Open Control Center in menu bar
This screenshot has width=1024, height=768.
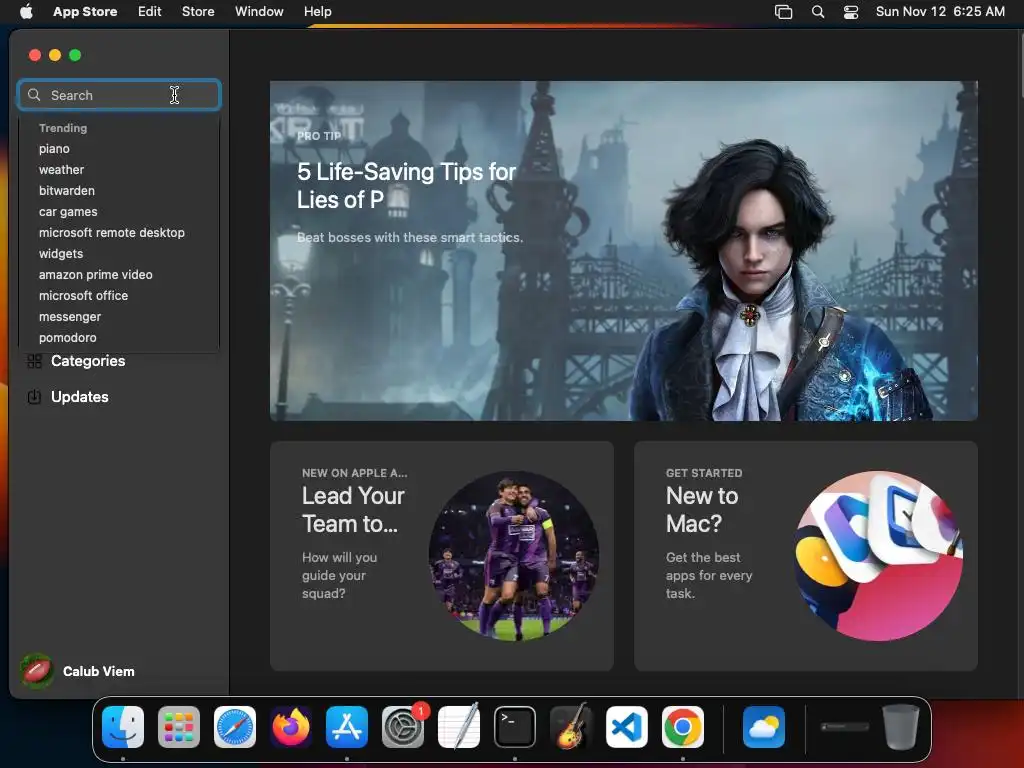point(851,12)
